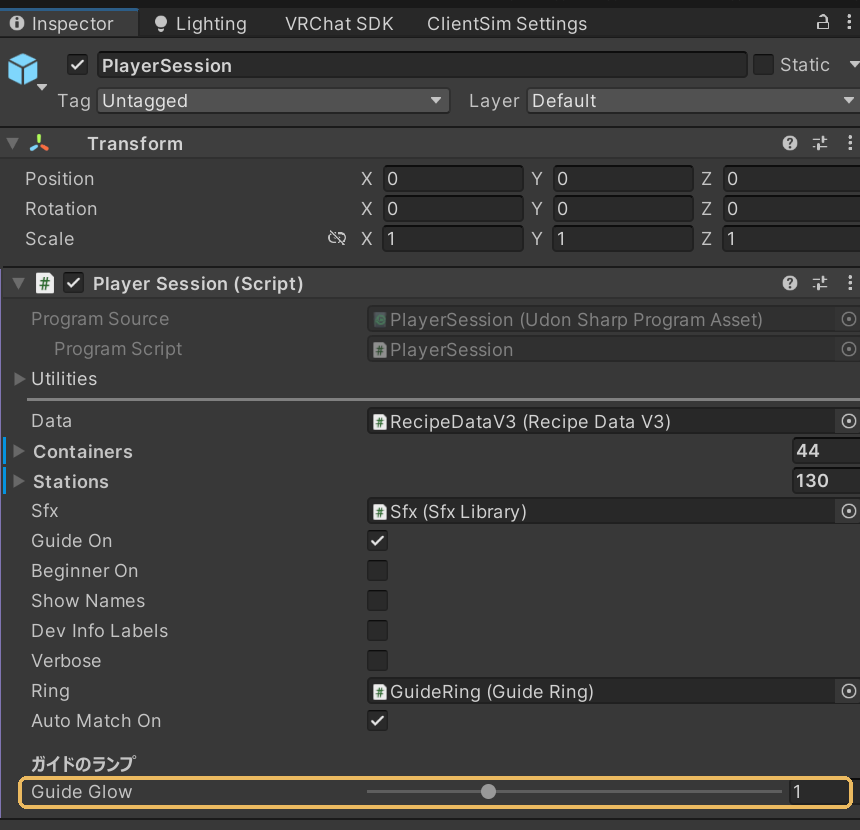Collapse the Player Session script foldout
Screen dimensions: 860x830
click(x=19, y=283)
